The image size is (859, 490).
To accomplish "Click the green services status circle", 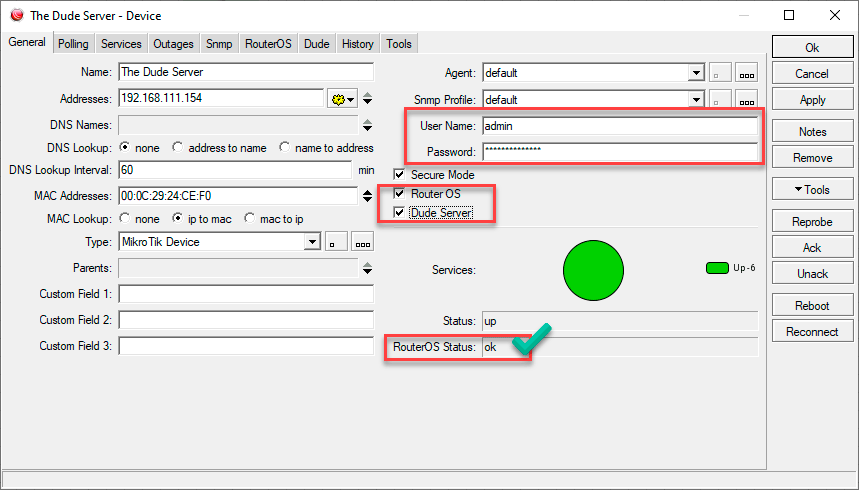I will pos(593,270).
